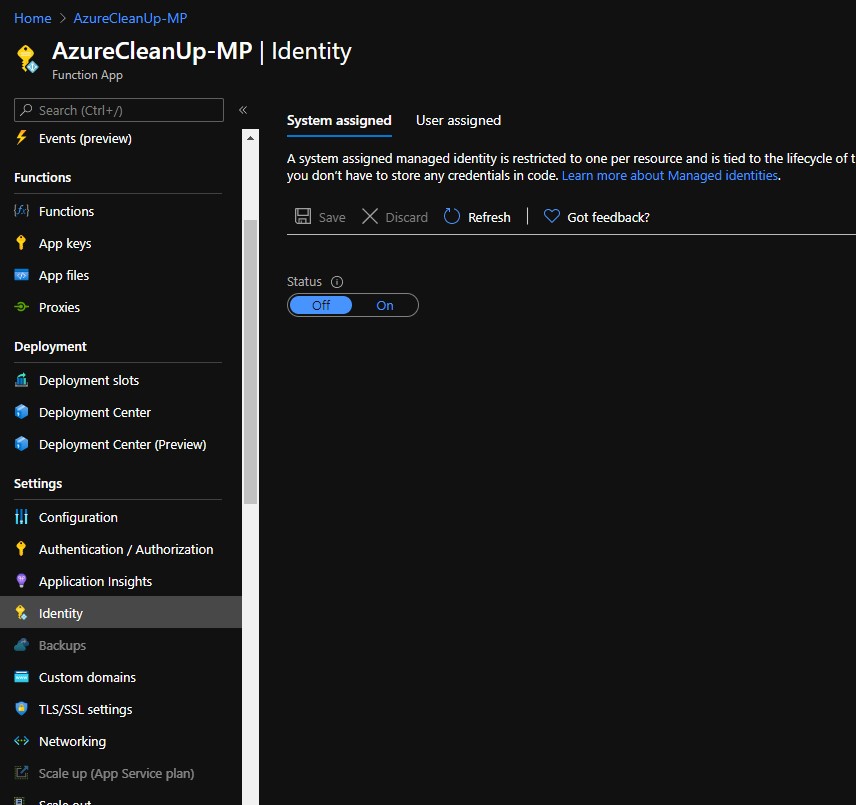The width and height of the screenshot is (856, 805).
Task: Switch to the System assigned tab
Action: (x=339, y=120)
